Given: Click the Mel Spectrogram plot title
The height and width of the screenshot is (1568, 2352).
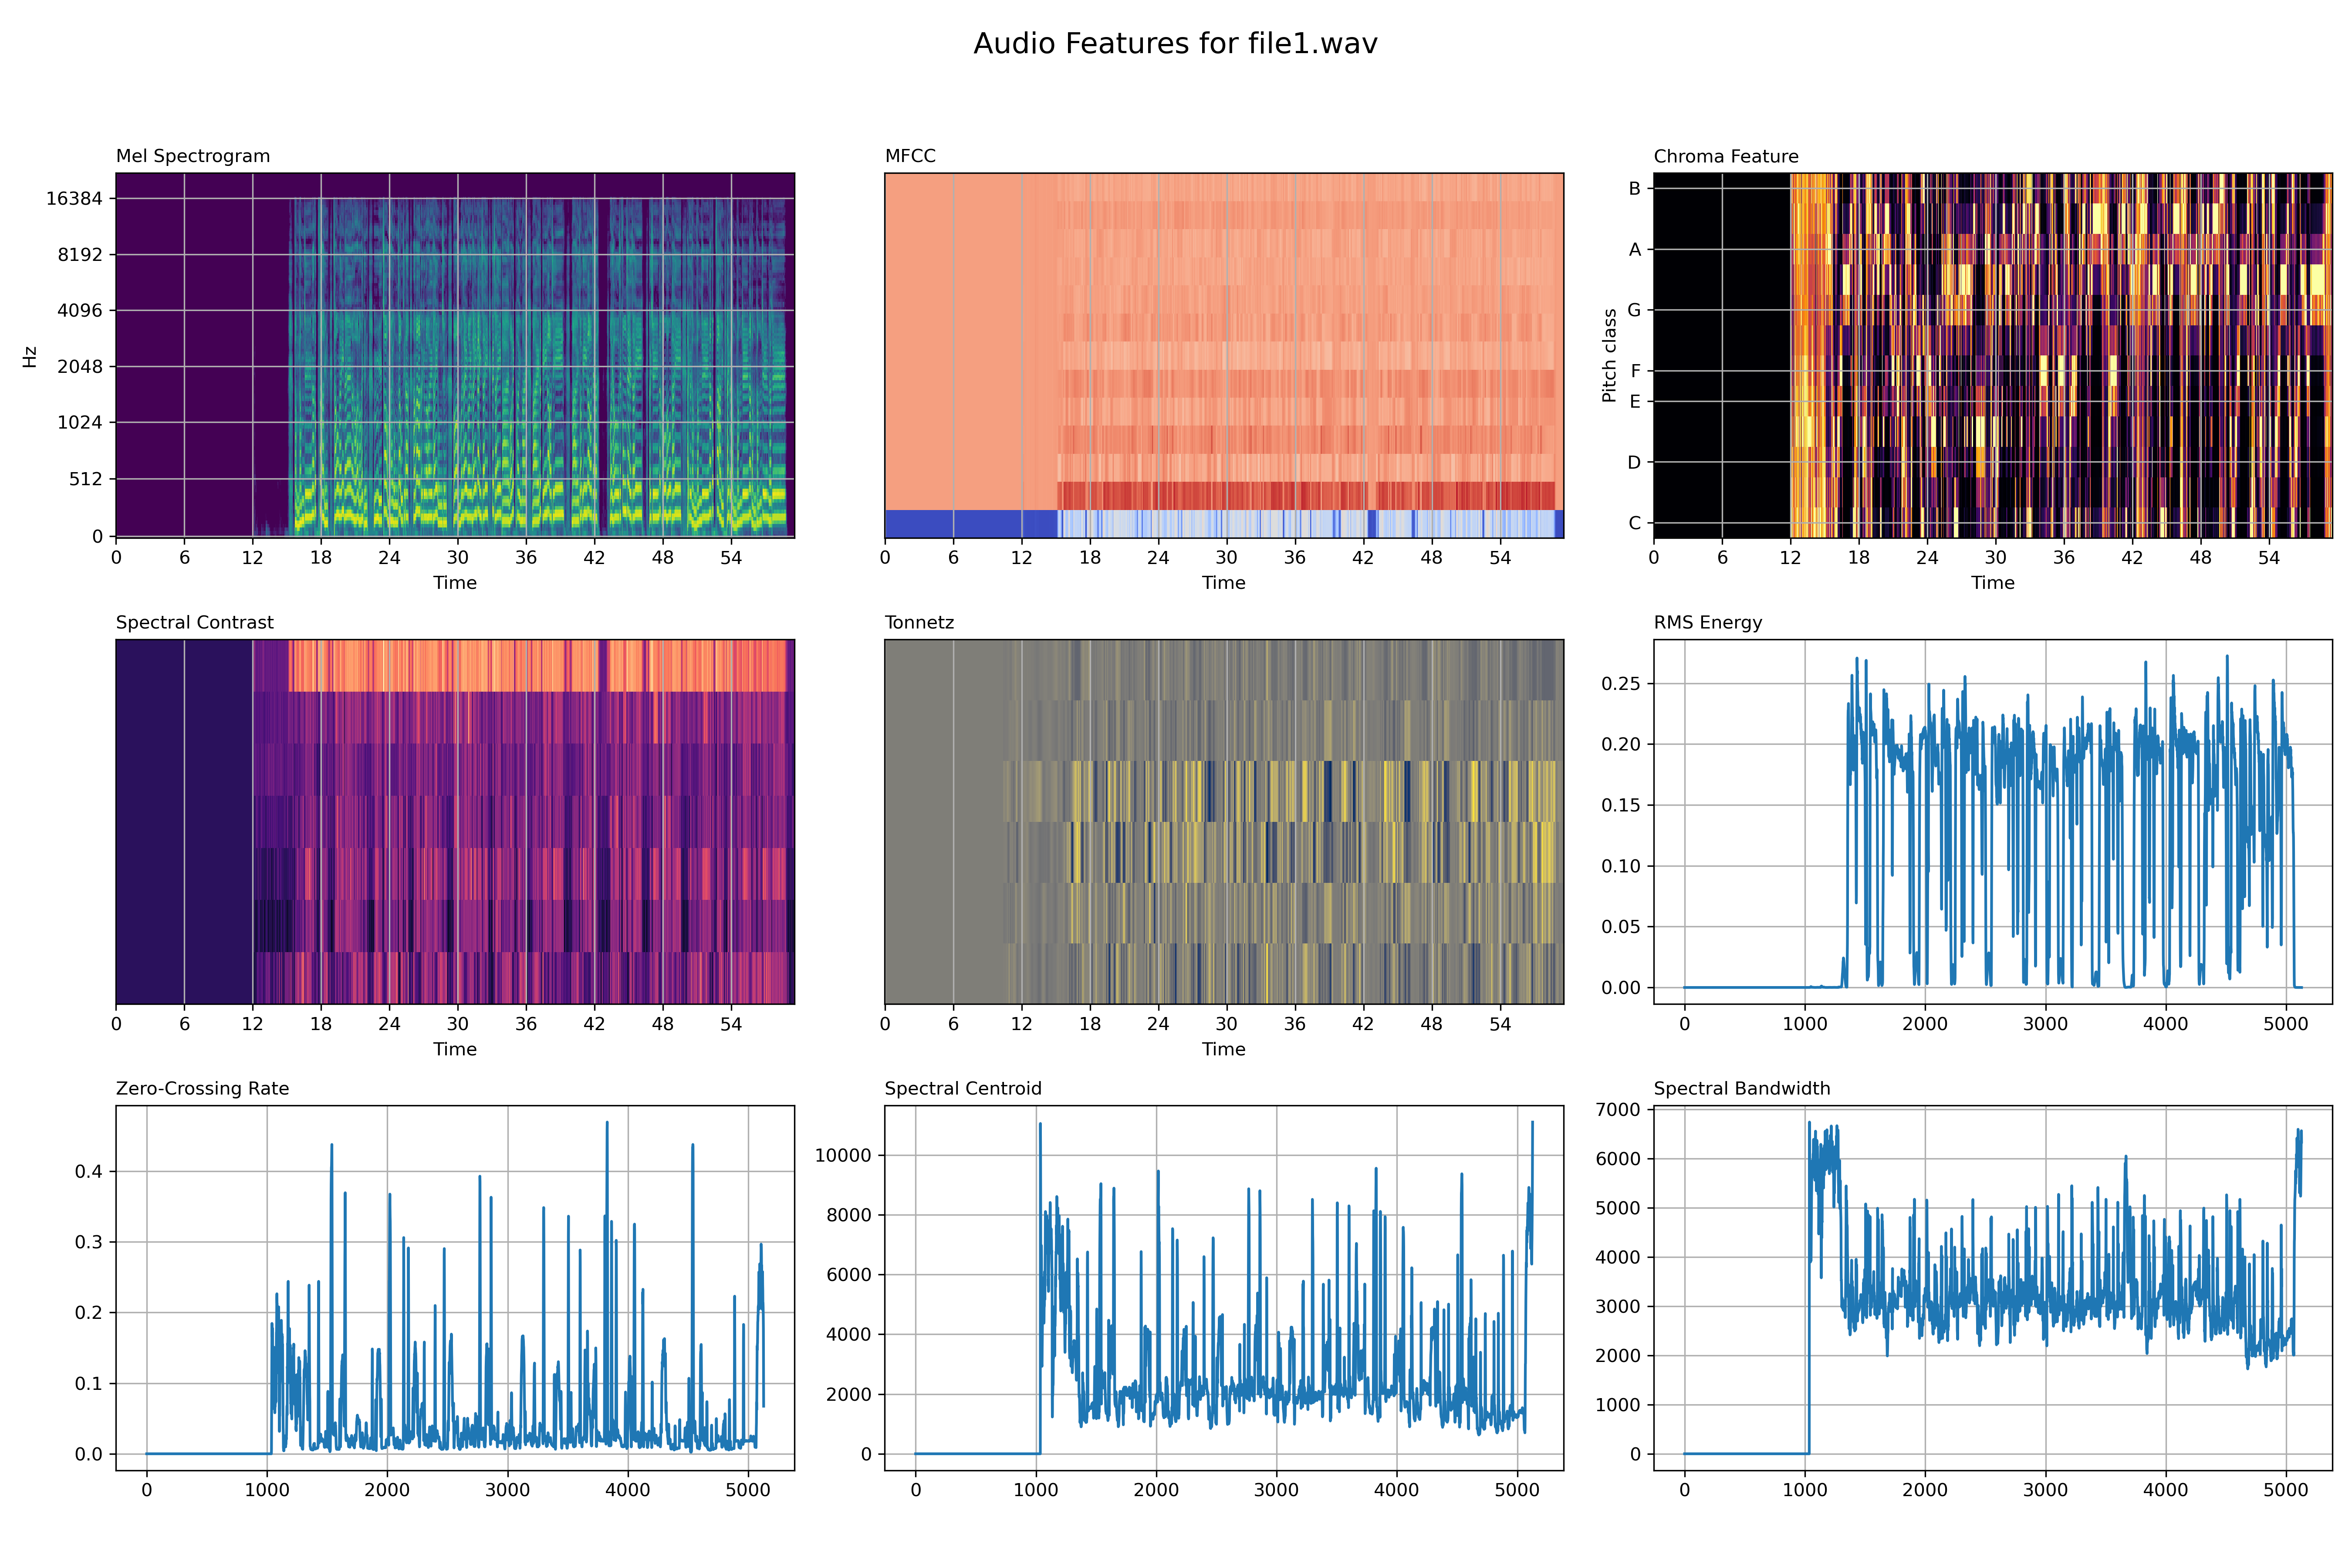Looking at the screenshot, I should [x=193, y=156].
